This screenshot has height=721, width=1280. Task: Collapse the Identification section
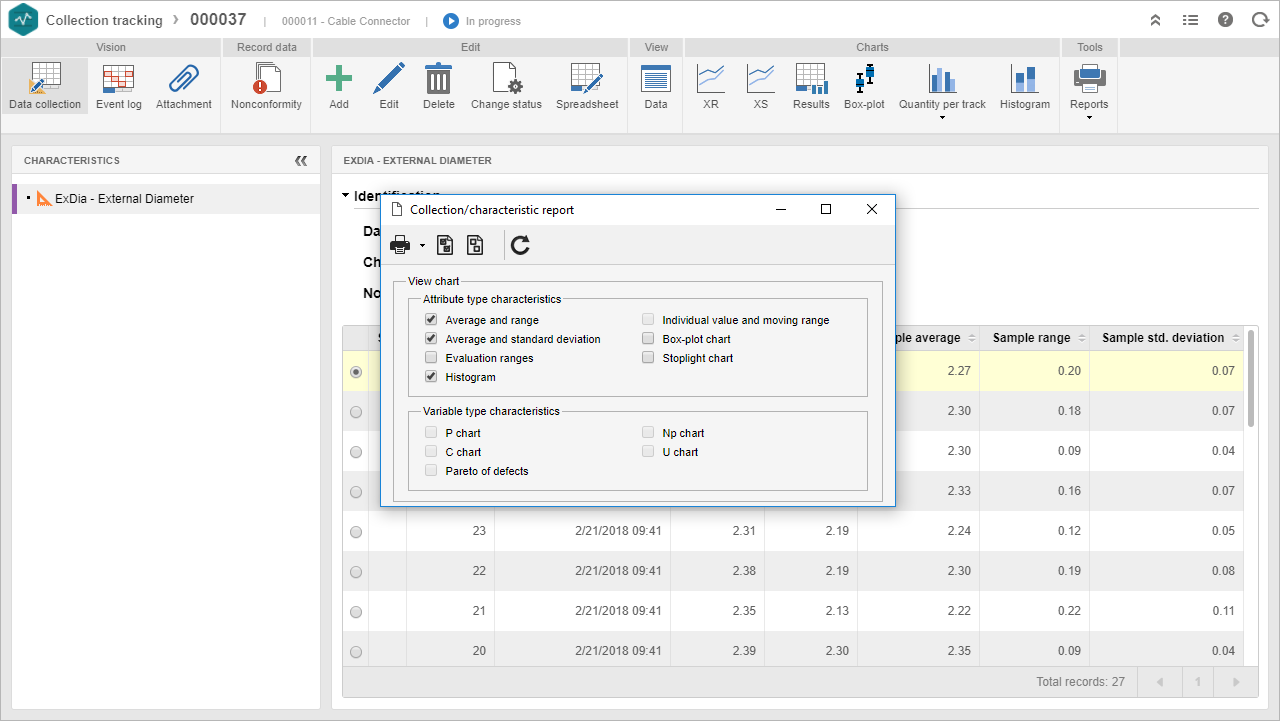coord(346,196)
